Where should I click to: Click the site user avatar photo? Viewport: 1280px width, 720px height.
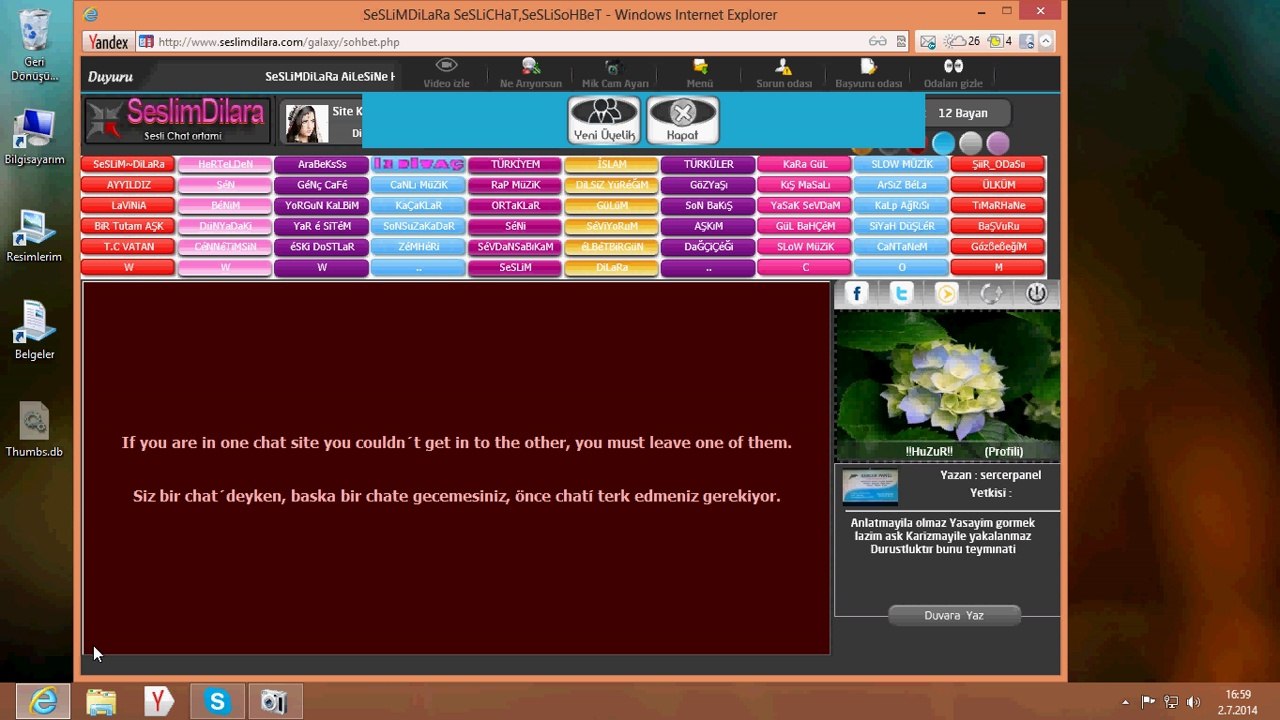307,123
